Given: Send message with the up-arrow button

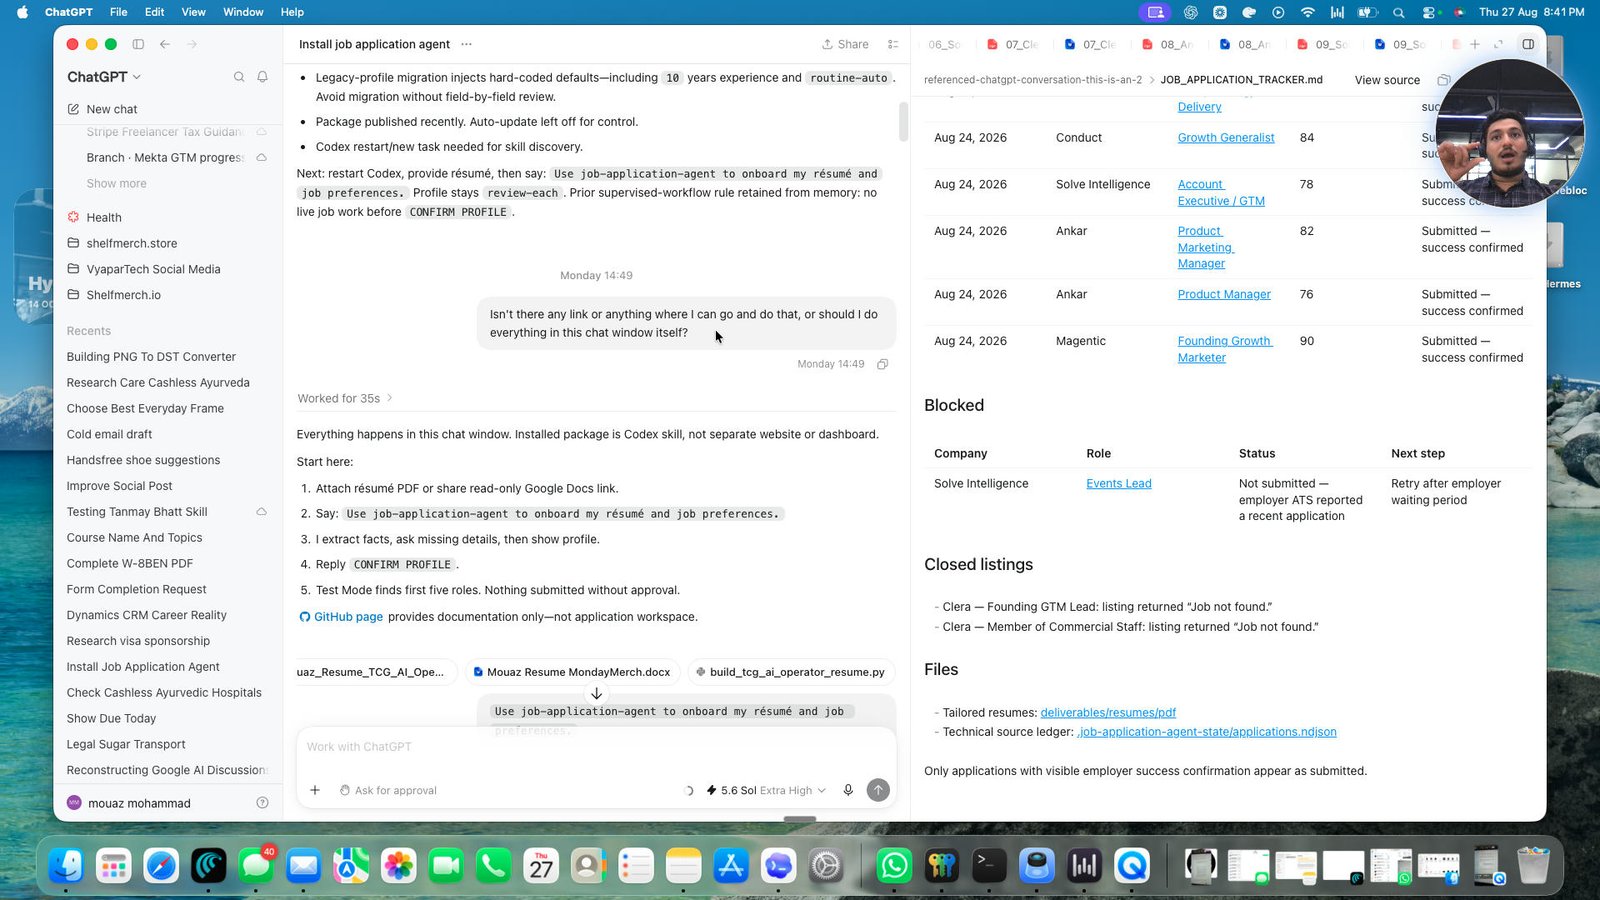Looking at the screenshot, I should coord(878,790).
